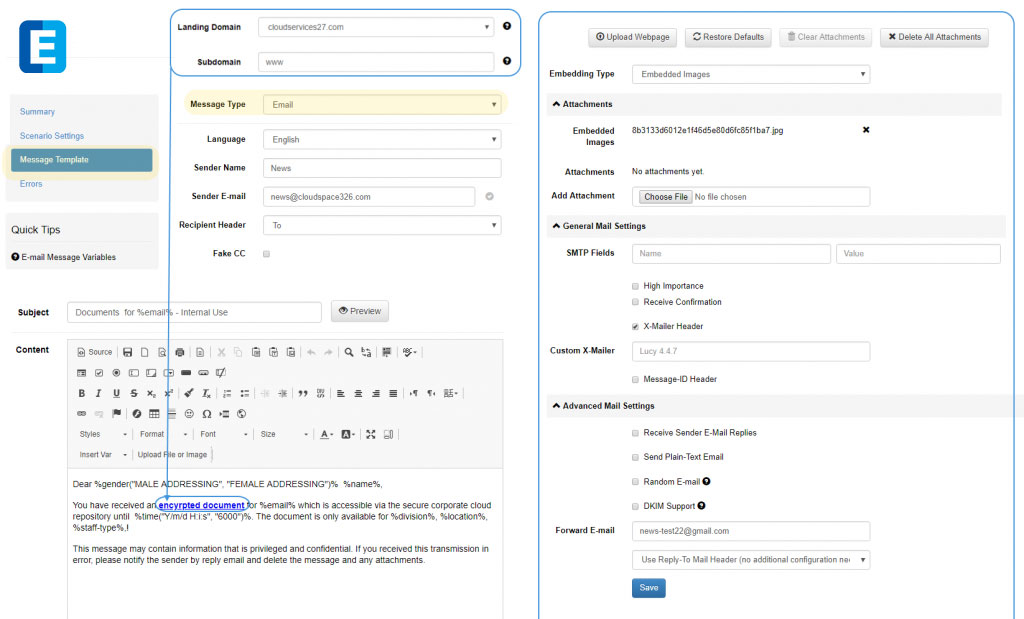Click the Block Quote icon
The image size is (1024, 619).
303,394
